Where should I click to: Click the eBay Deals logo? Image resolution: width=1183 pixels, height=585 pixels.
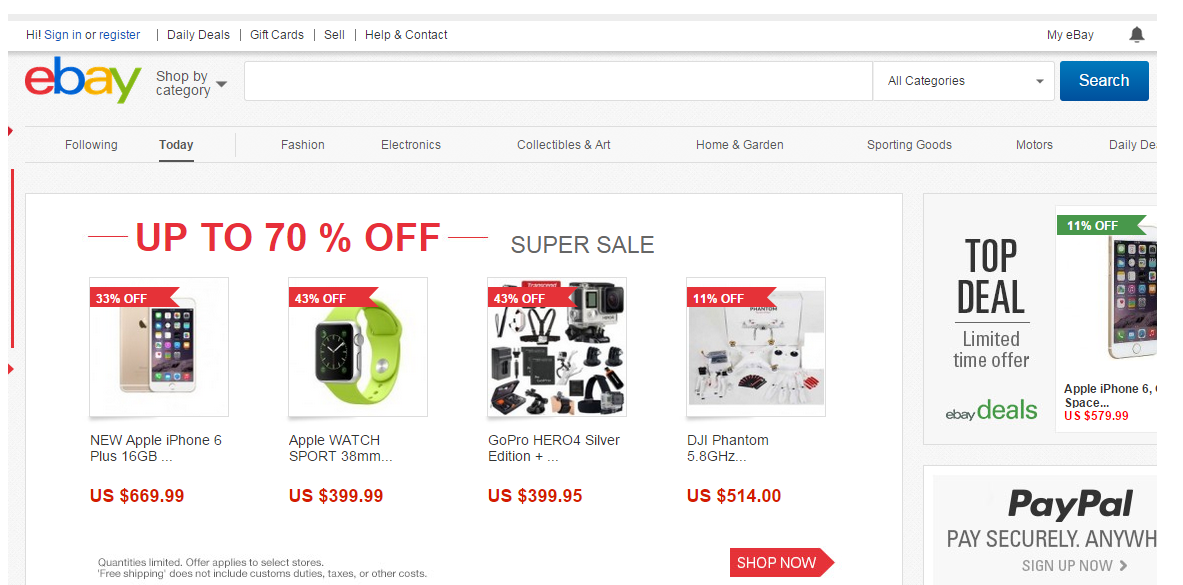991,410
